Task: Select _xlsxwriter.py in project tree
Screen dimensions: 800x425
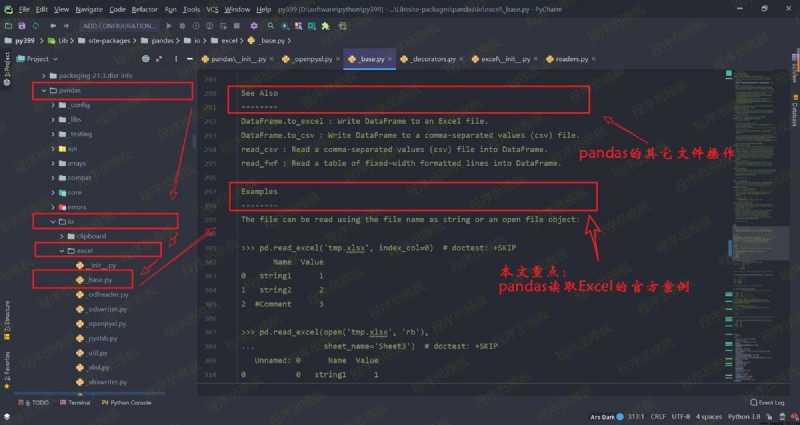Action: 102,382
